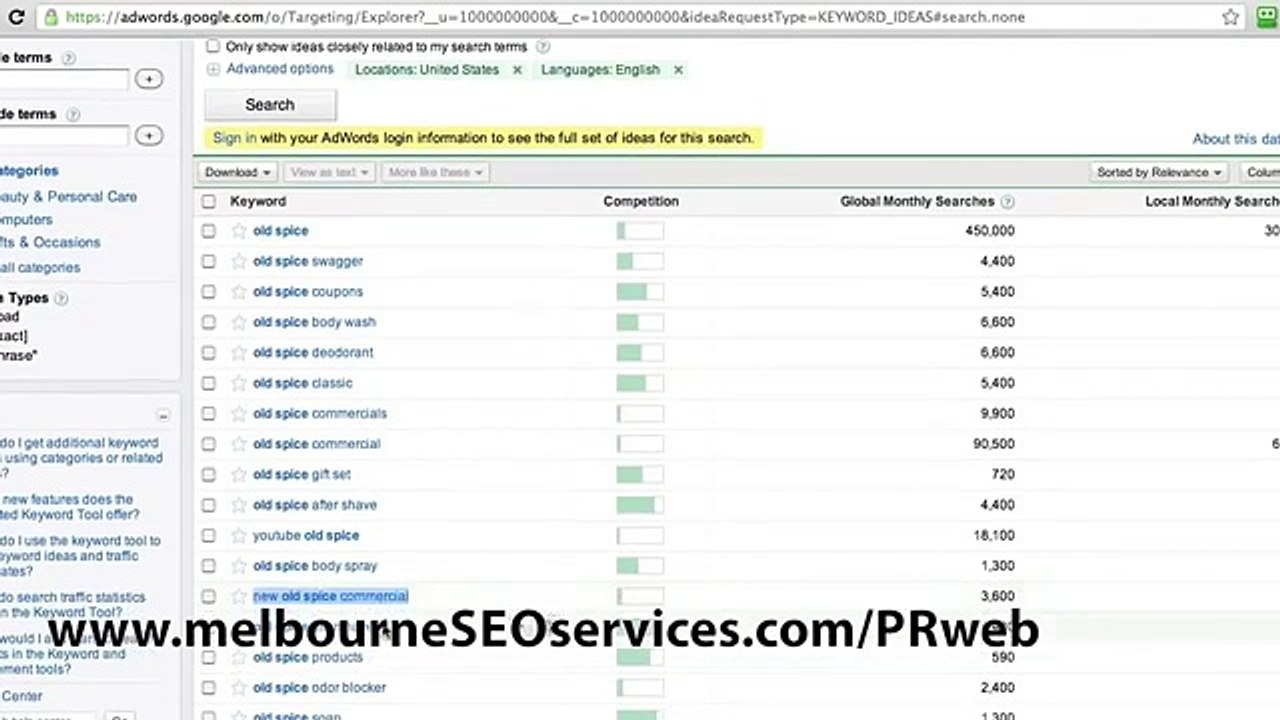Click the competition bar for 'old spice'
The image size is (1280, 720).
[x=640, y=231]
